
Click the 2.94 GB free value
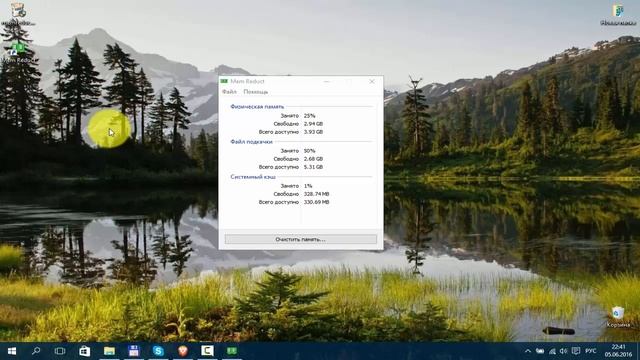click(x=313, y=124)
